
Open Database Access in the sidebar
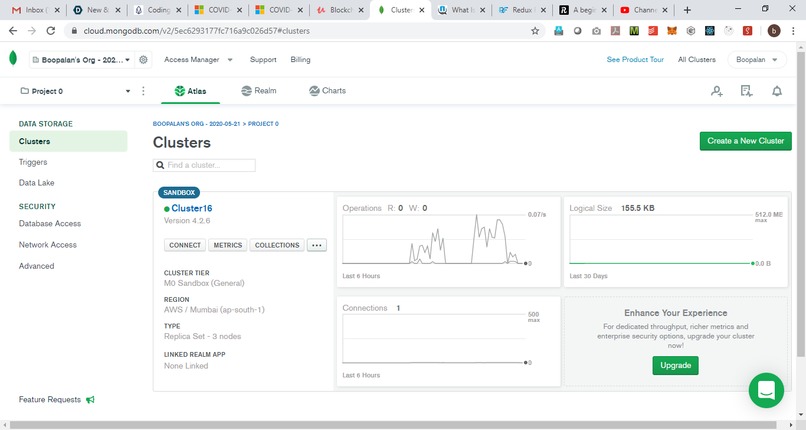(50, 223)
